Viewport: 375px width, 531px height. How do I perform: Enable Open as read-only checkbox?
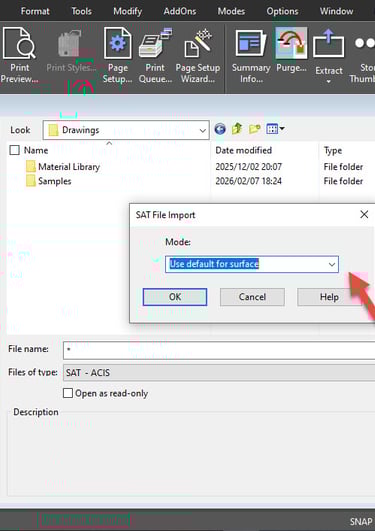click(68, 393)
